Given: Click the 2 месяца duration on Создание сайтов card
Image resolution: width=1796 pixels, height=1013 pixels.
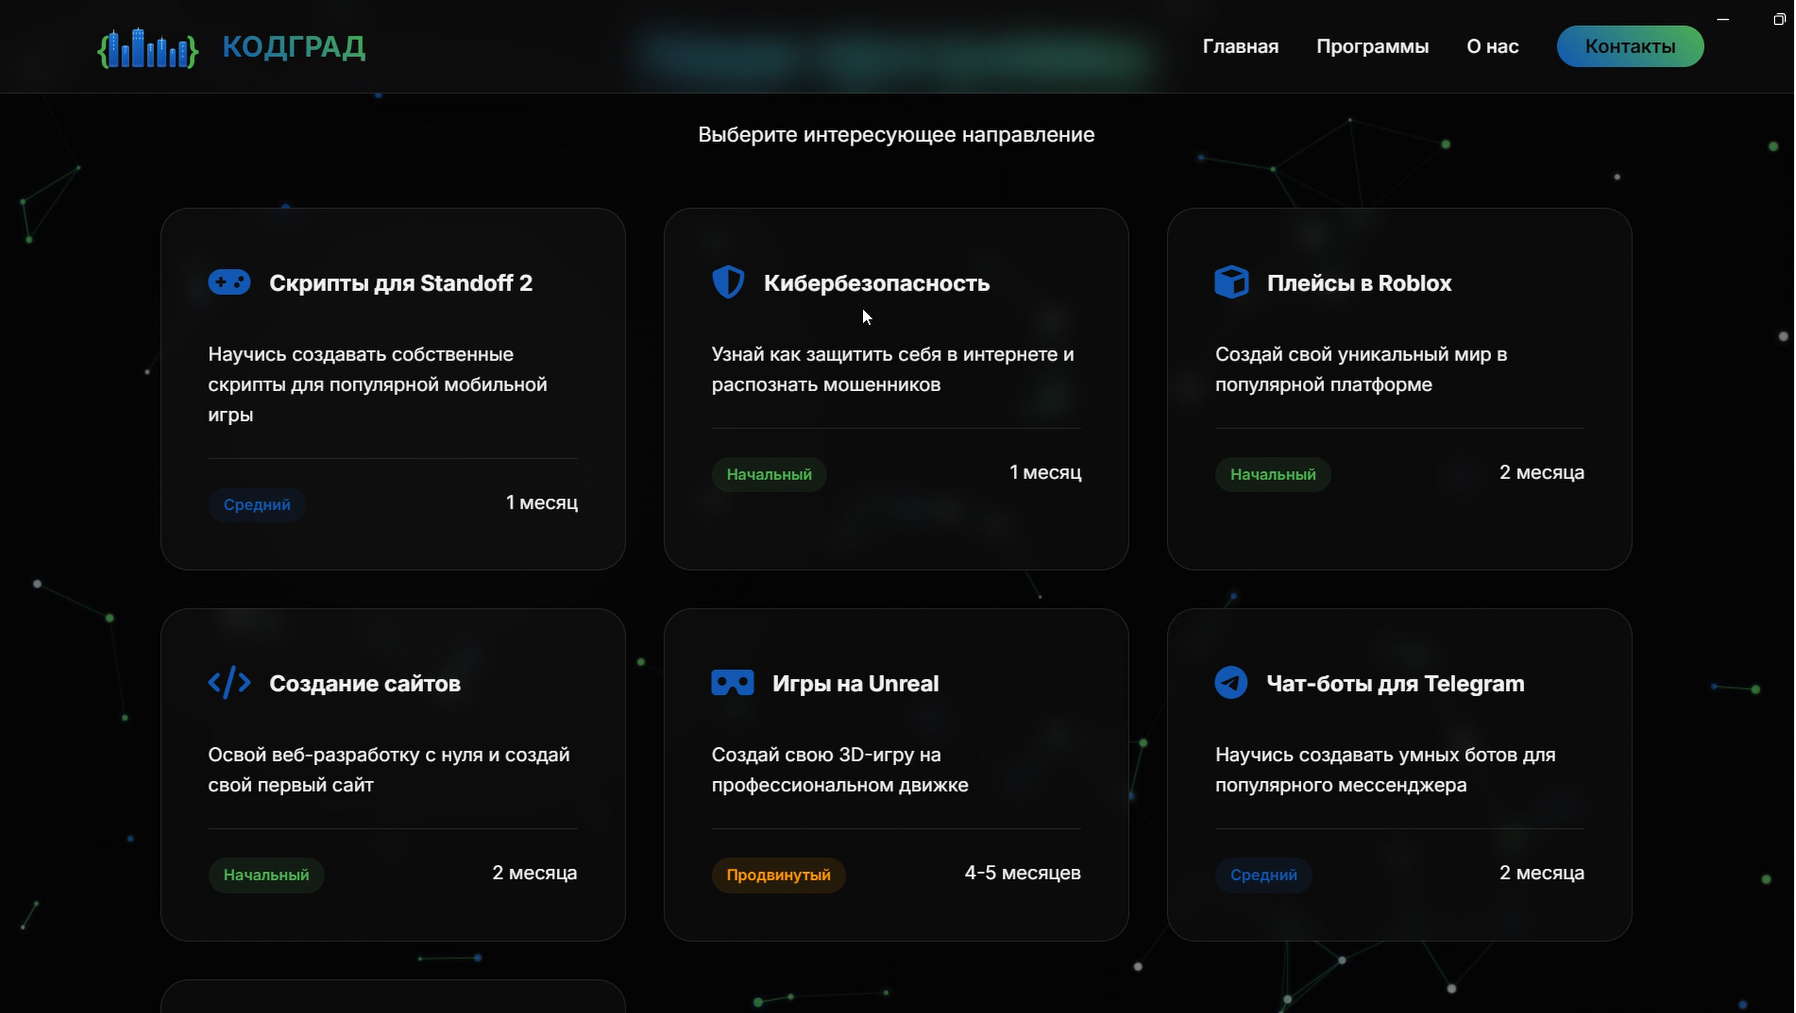Looking at the screenshot, I should [x=535, y=873].
